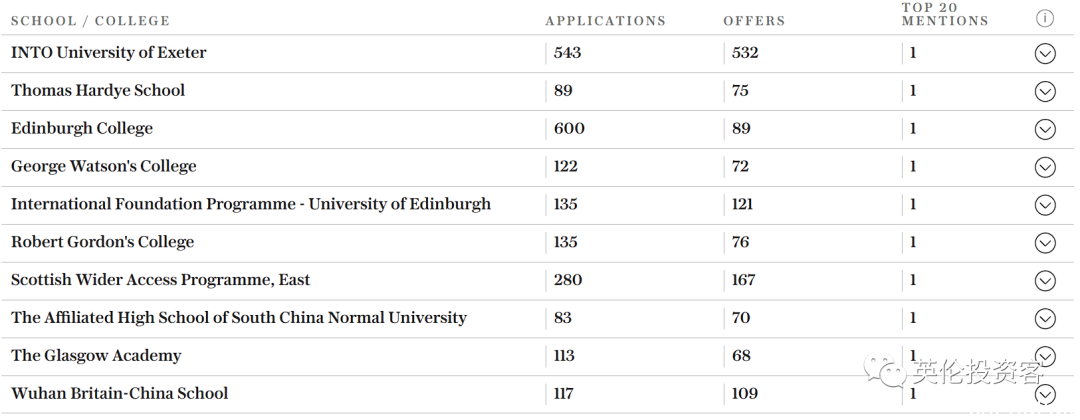This screenshot has height=420, width=1080.
Task: Click Wuhan Britain-China School name
Action: point(119,393)
